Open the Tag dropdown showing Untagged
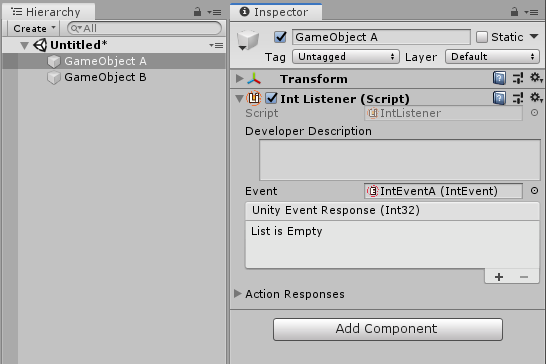The width and height of the screenshot is (546, 364). pos(345,56)
